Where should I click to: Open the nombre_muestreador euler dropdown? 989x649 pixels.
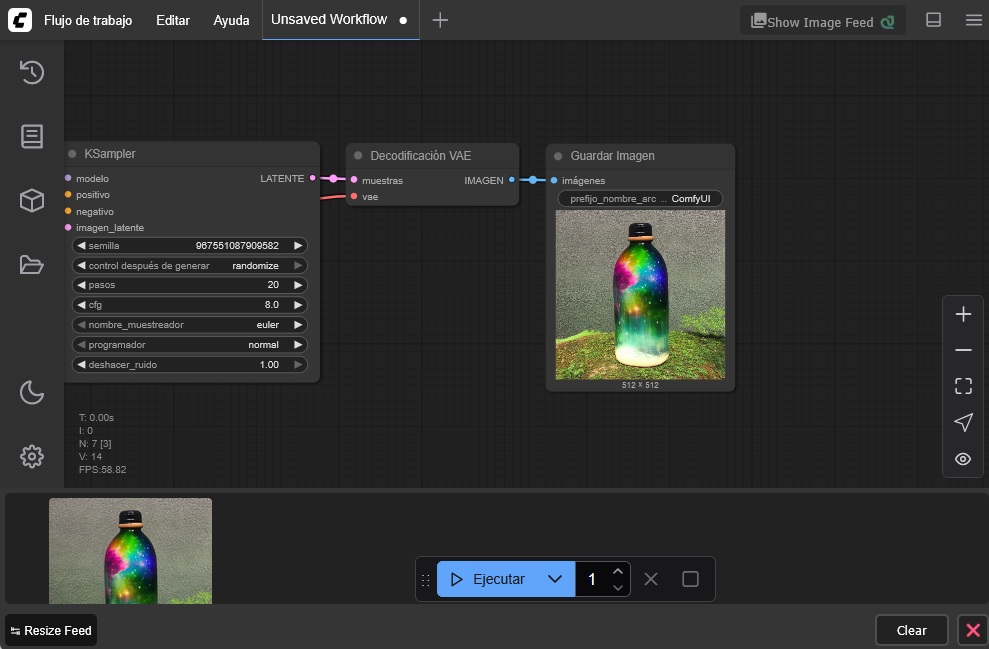190,325
